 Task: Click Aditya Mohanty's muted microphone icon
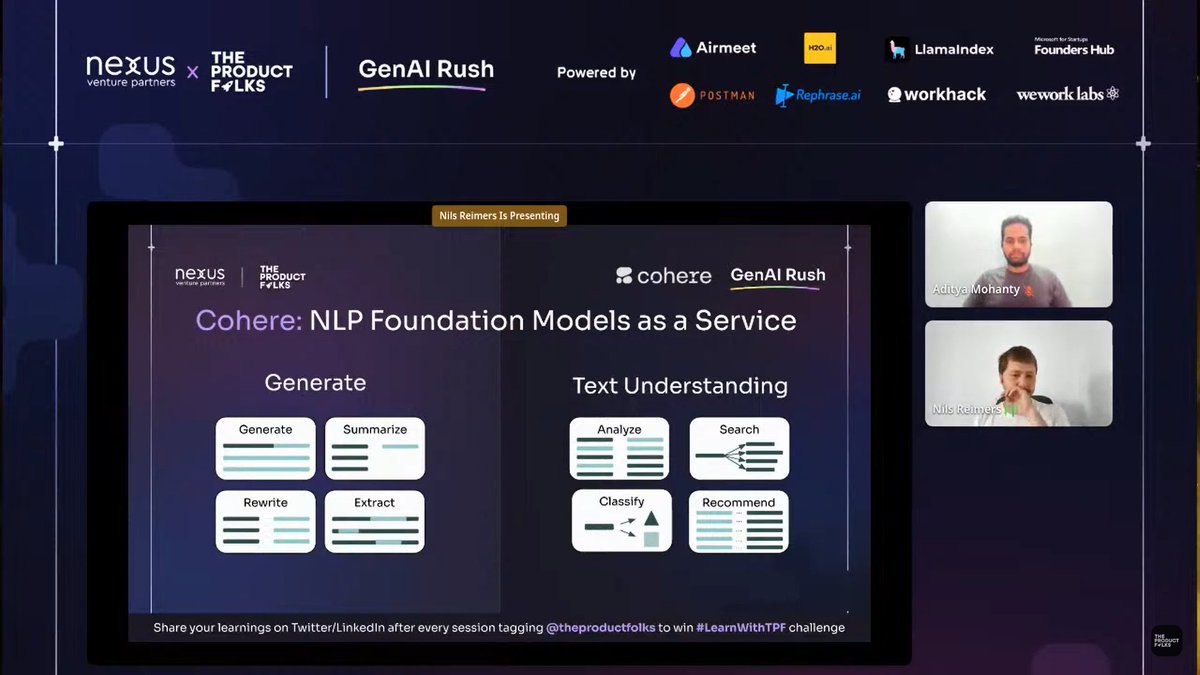pos(1028,290)
